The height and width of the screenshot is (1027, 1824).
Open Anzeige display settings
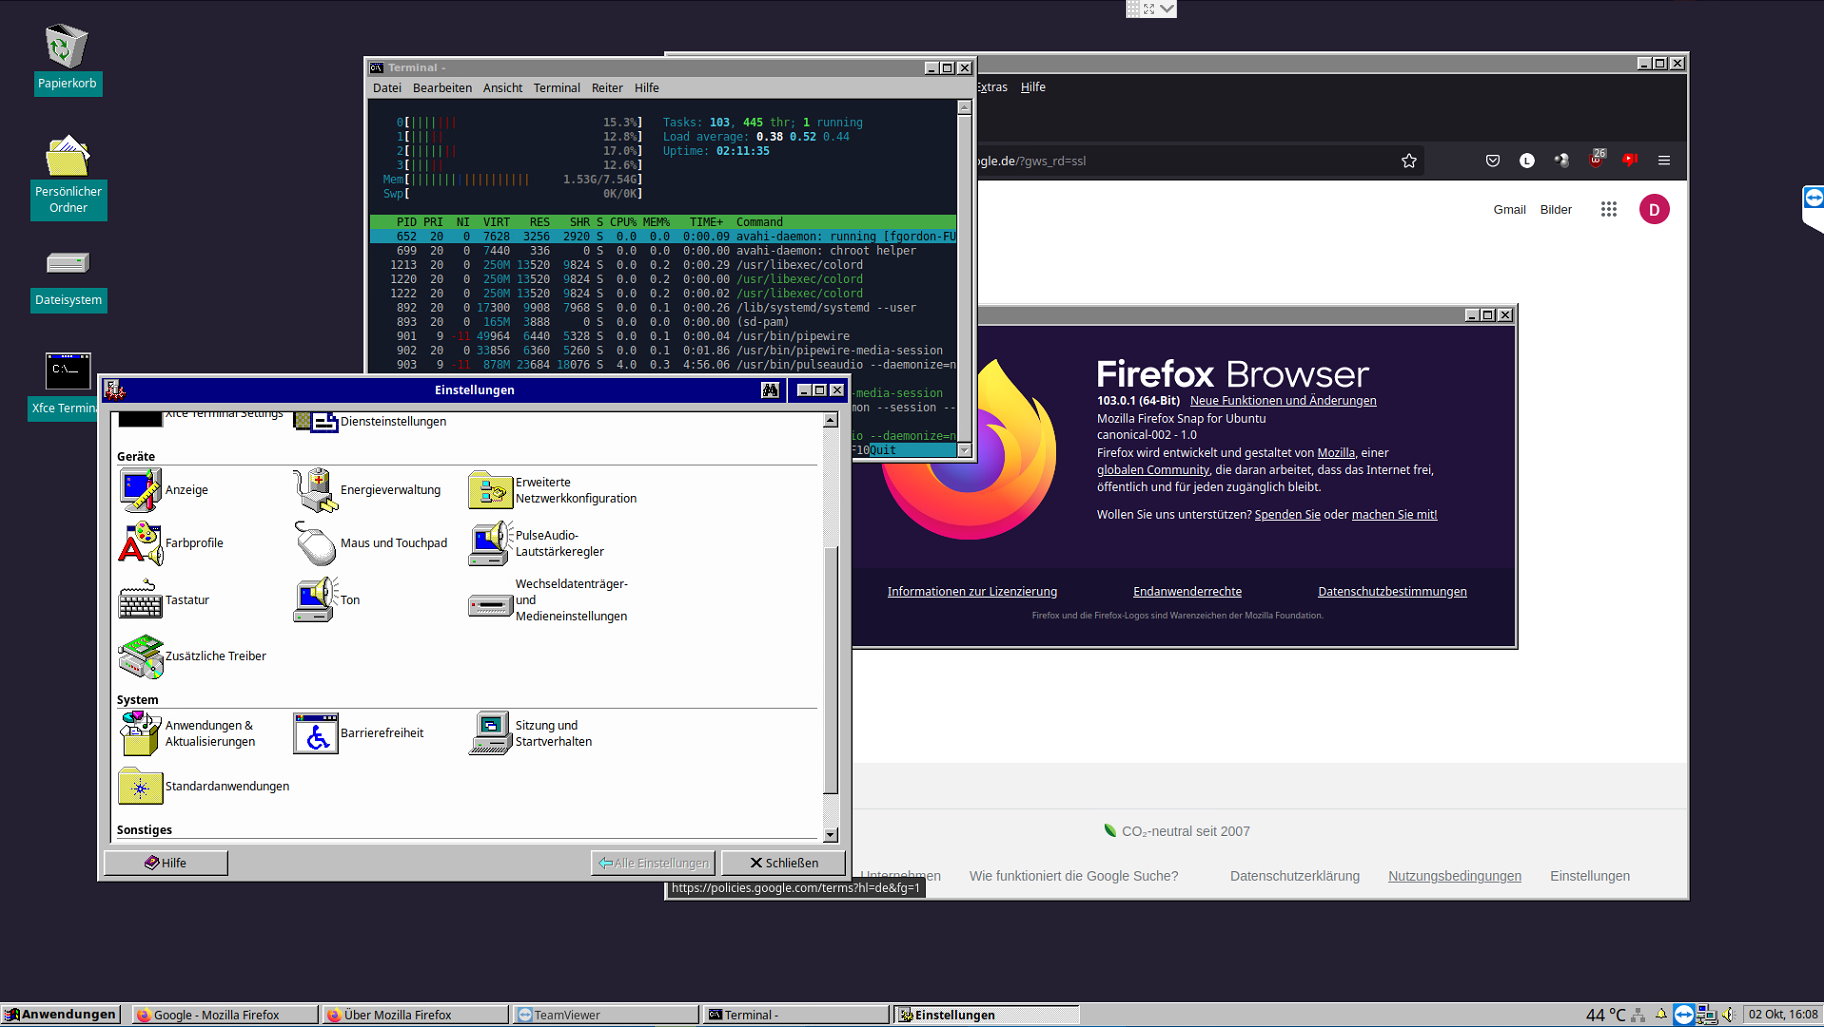(164, 490)
